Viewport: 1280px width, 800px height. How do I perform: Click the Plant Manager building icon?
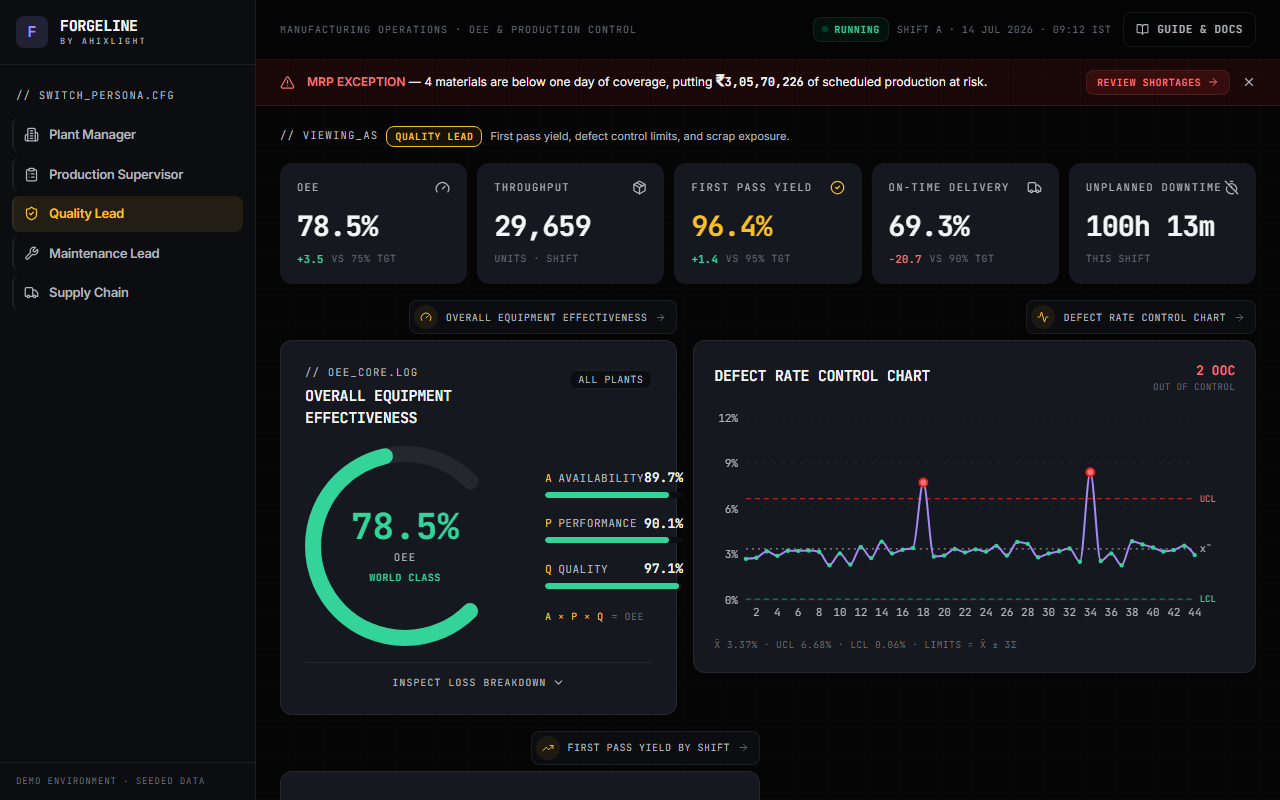[x=31, y=134]
